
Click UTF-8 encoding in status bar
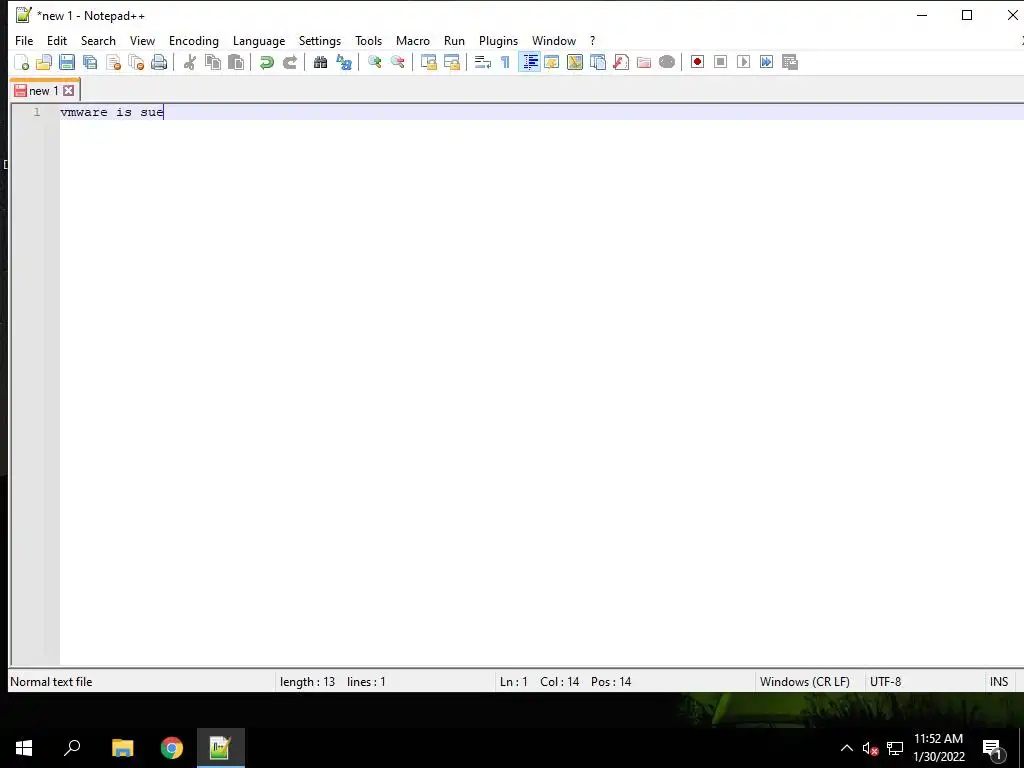coord(886,682)
